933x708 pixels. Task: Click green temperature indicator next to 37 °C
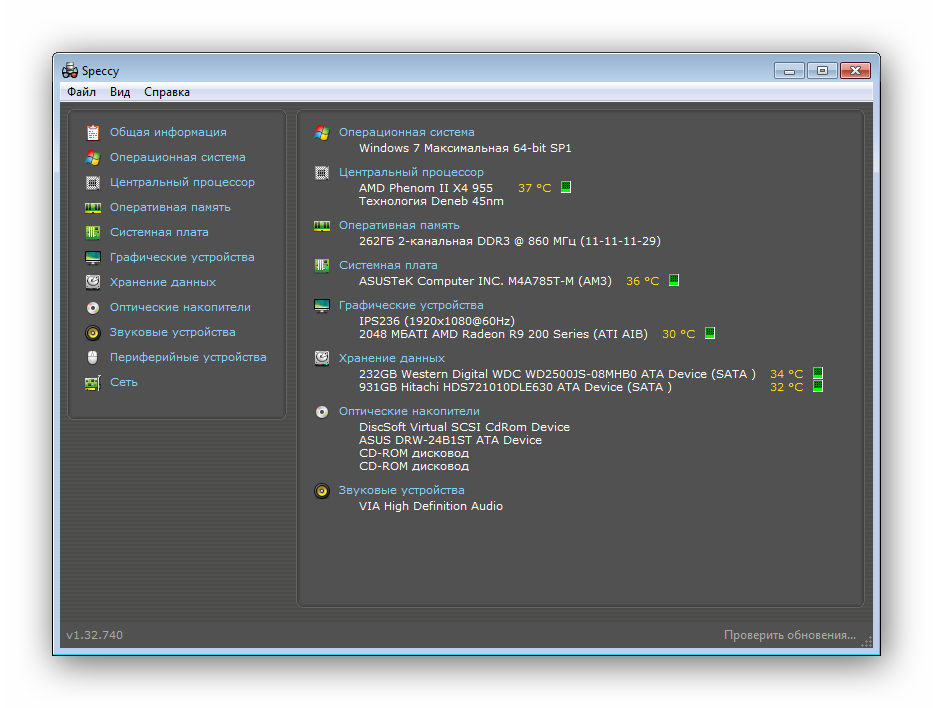click(x=566, y=187)
